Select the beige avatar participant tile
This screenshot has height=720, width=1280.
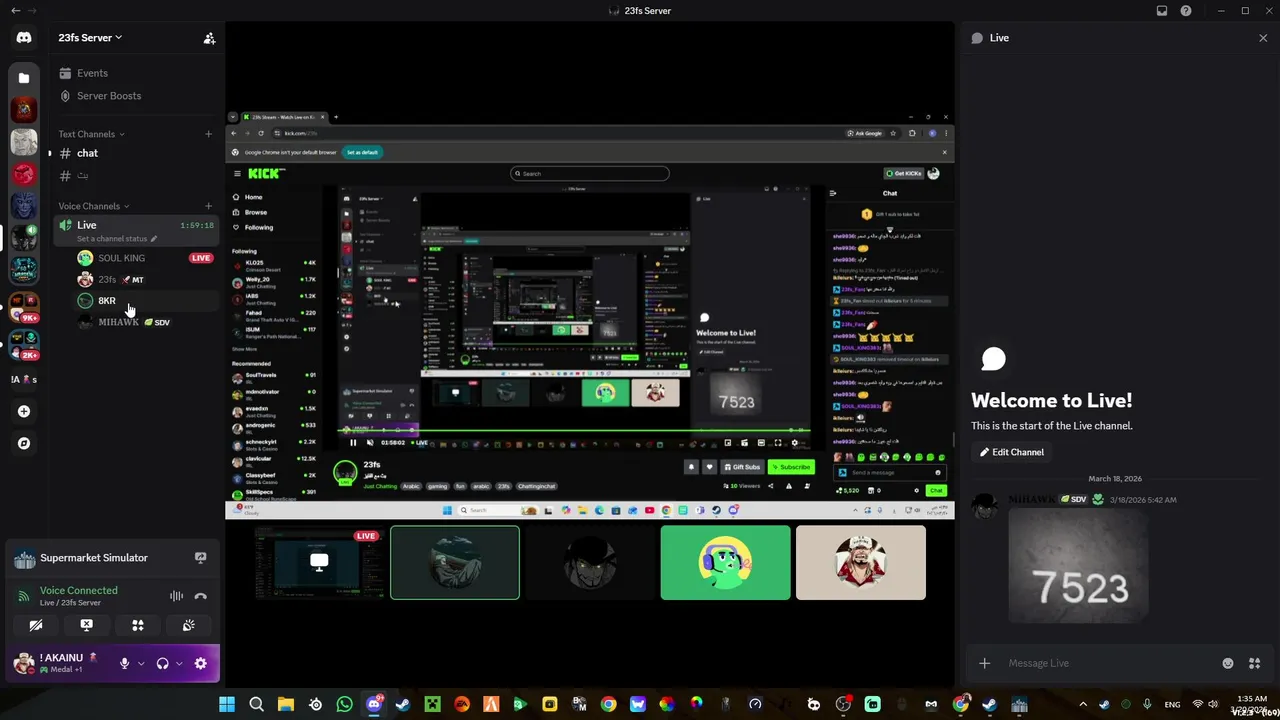tap(861, 563)
